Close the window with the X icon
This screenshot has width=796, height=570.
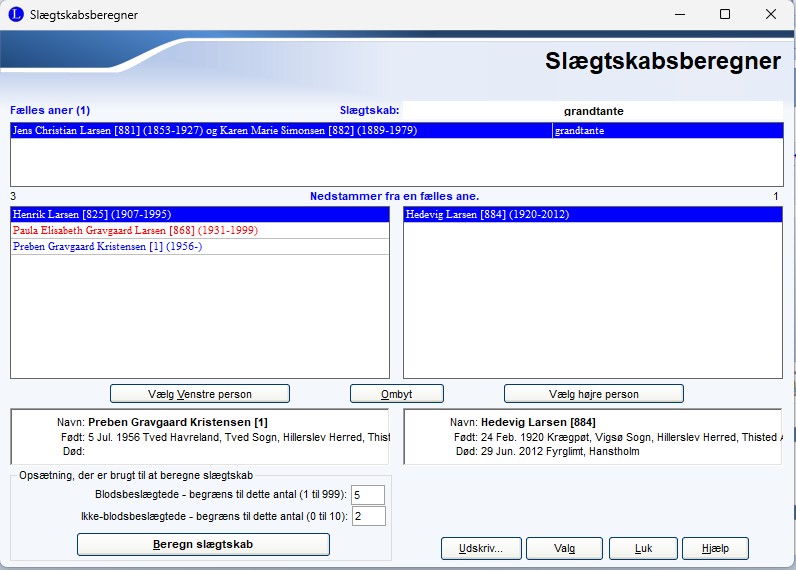tap(771, 15)
